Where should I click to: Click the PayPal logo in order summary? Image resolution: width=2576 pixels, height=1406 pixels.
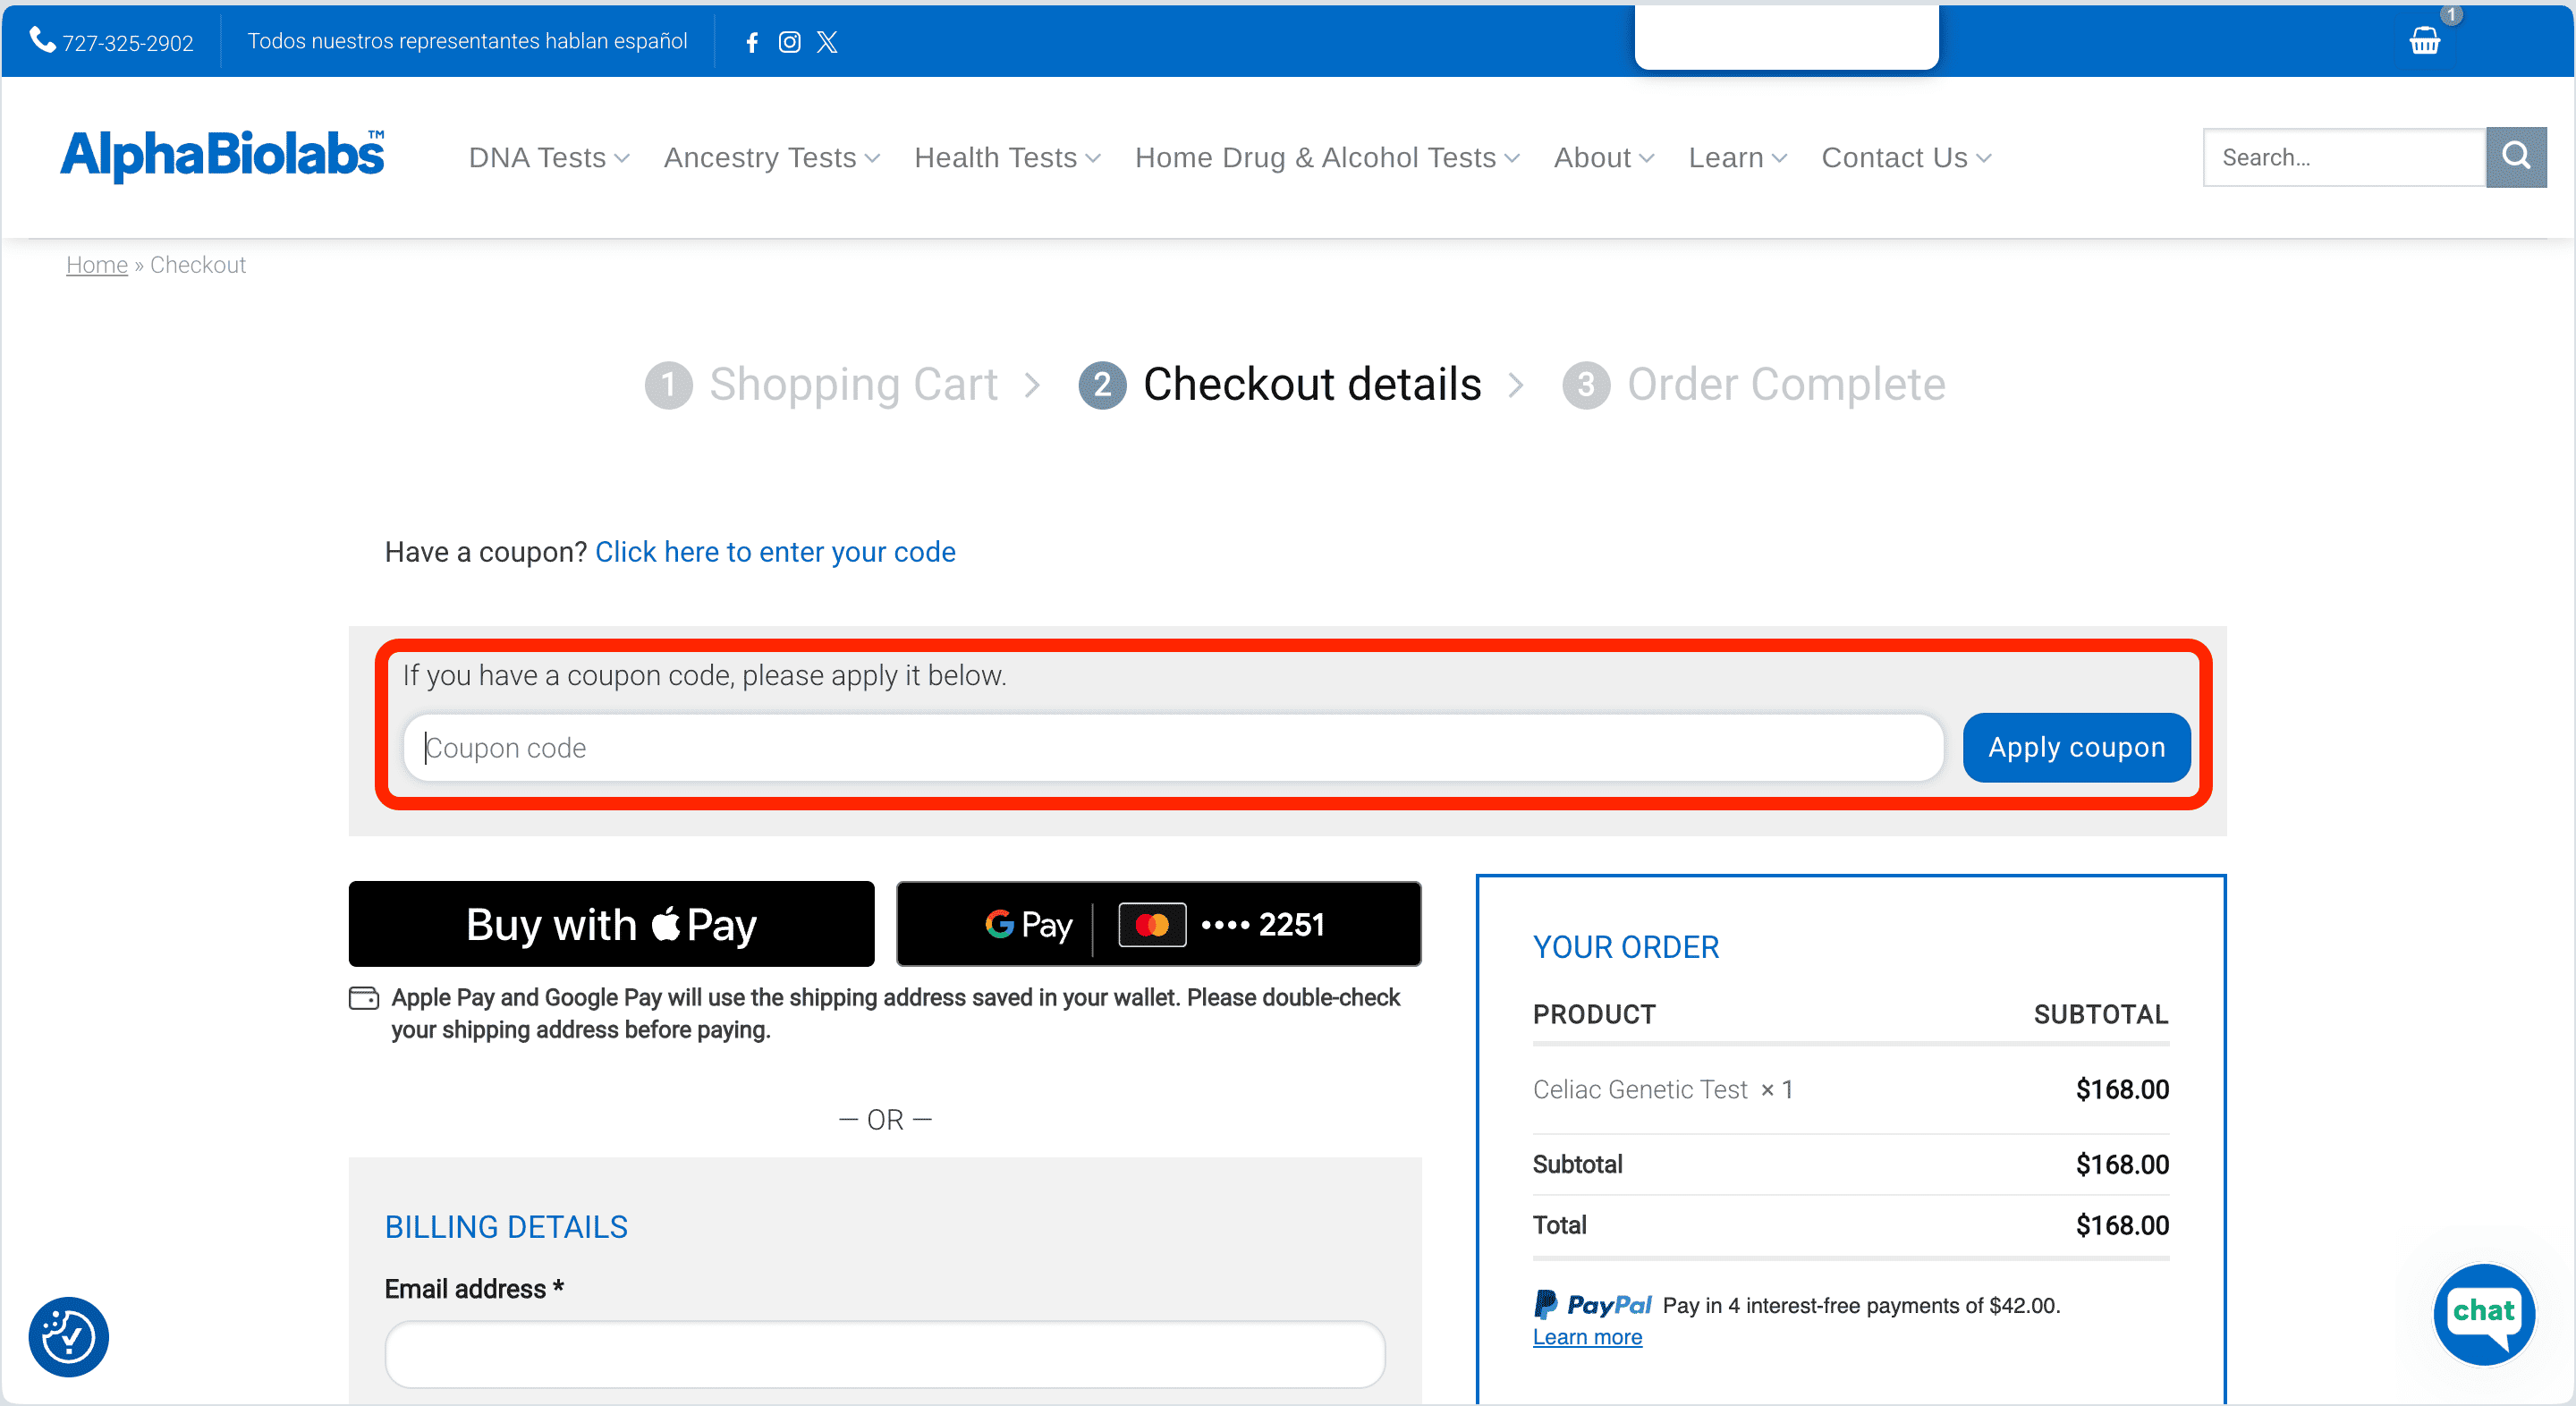pyautogui.click(x=1592, y=1304)
